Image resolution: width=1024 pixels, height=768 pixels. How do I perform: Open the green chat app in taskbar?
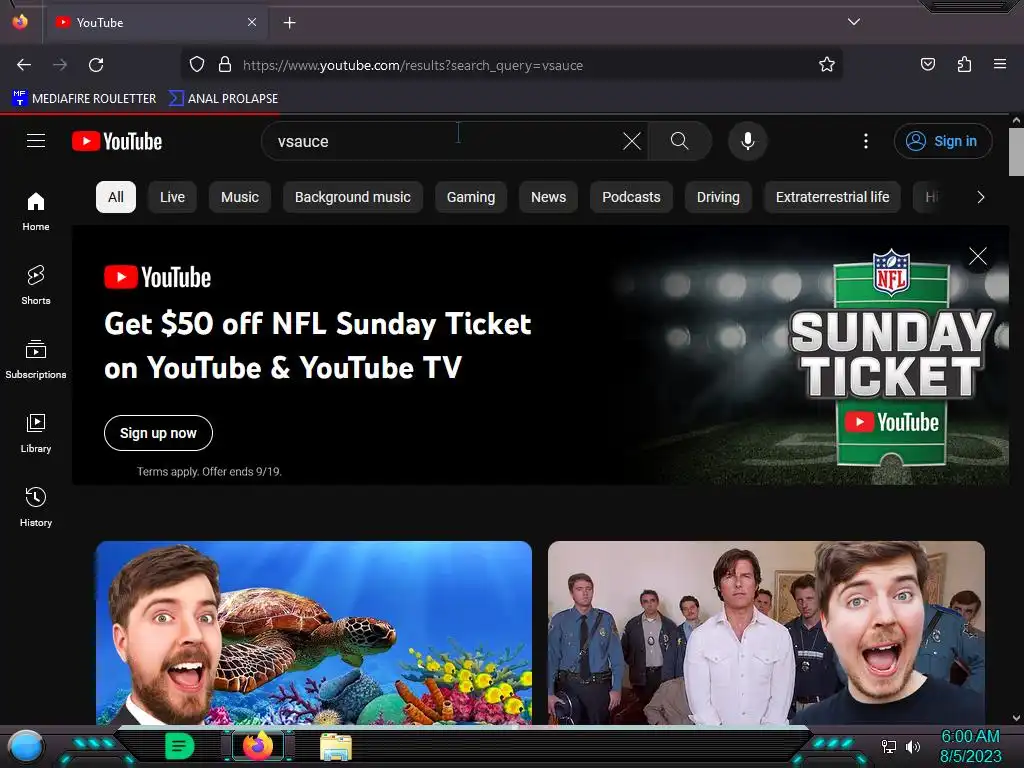click(x=179, y=746)
